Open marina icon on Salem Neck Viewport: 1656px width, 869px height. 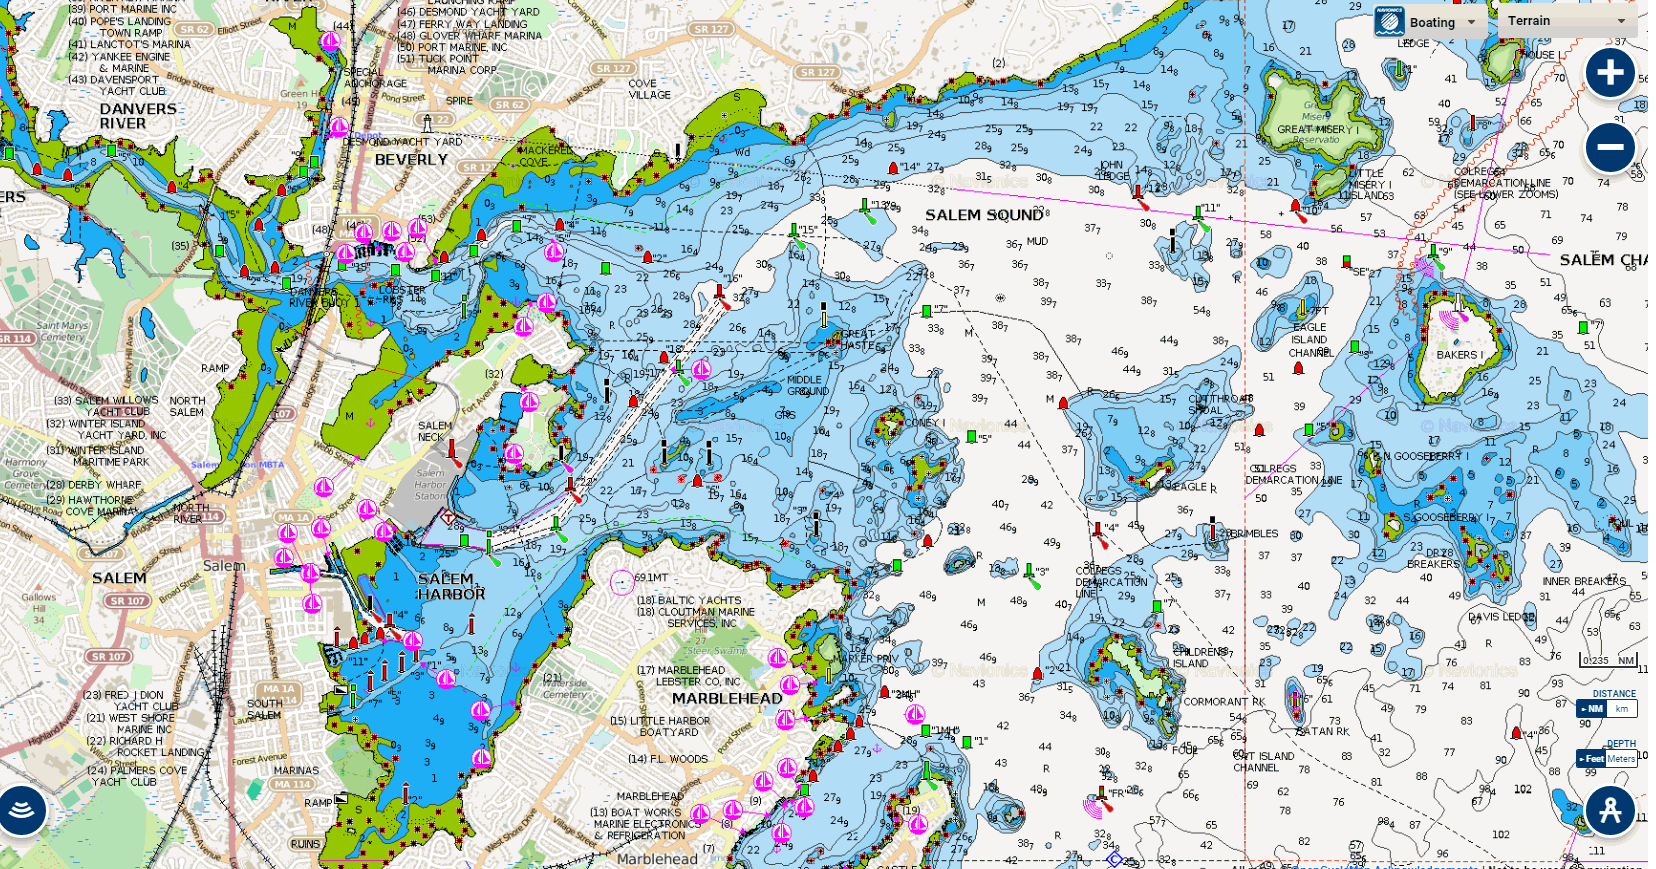point(513,453)
